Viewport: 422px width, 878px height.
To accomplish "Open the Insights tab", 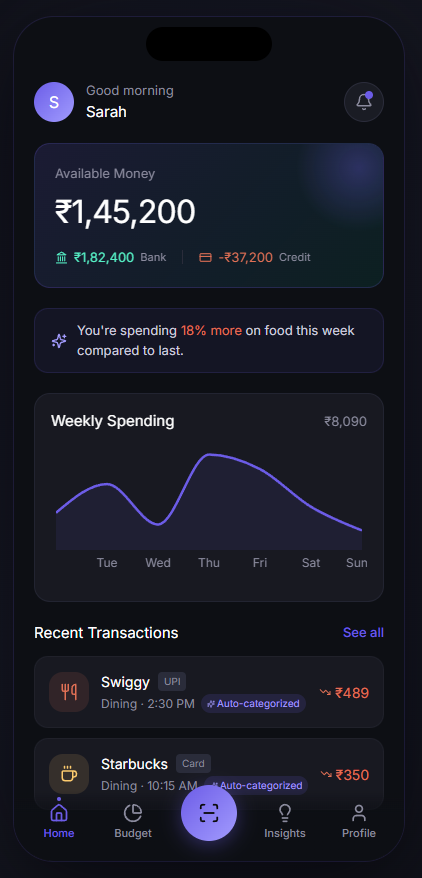I will [x=285, y=821].
